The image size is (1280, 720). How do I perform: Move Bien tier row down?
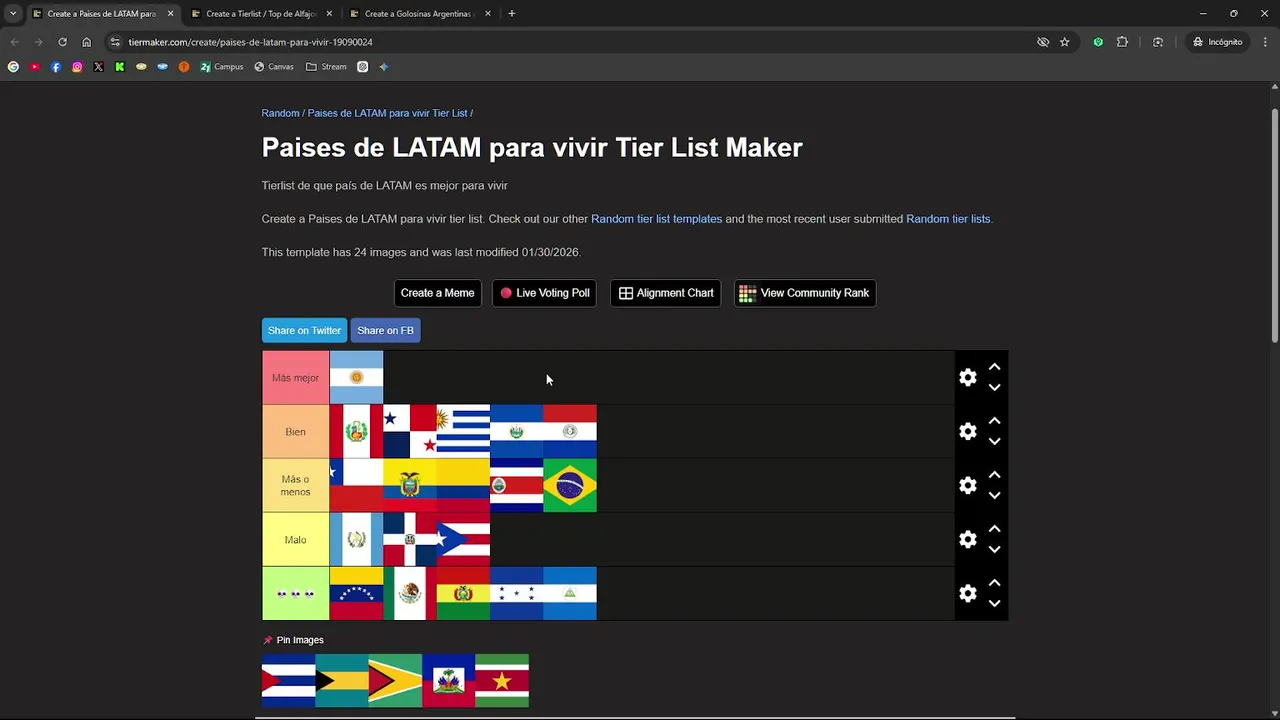point(994,442)
